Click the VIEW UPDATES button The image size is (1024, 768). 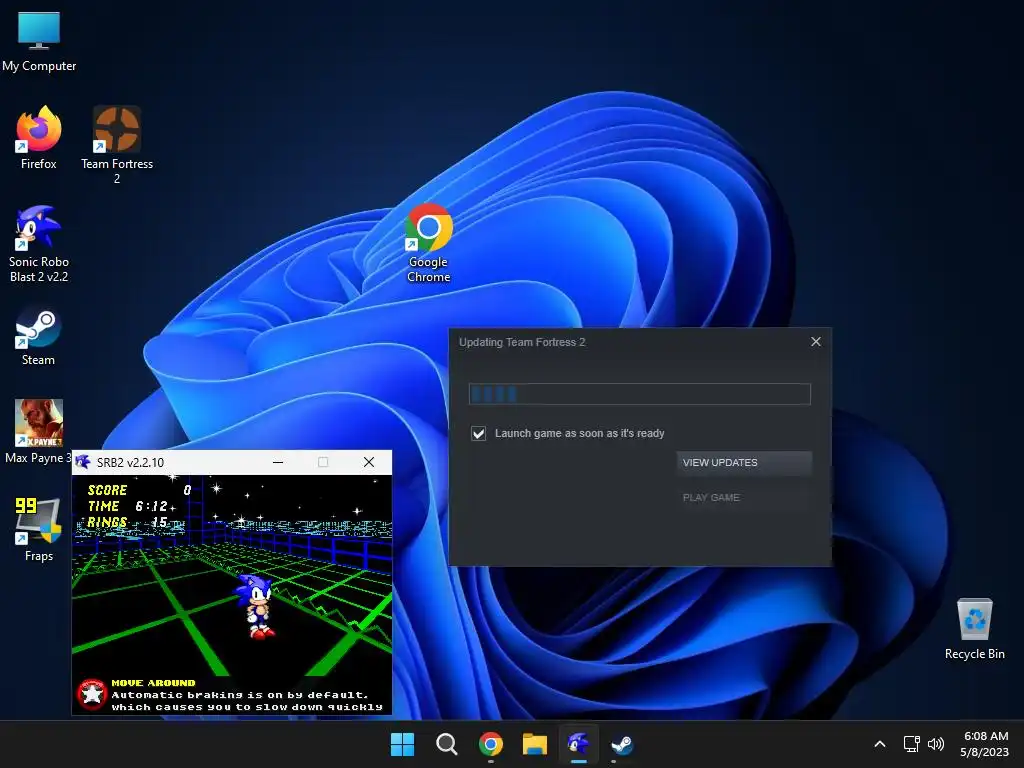744,463
